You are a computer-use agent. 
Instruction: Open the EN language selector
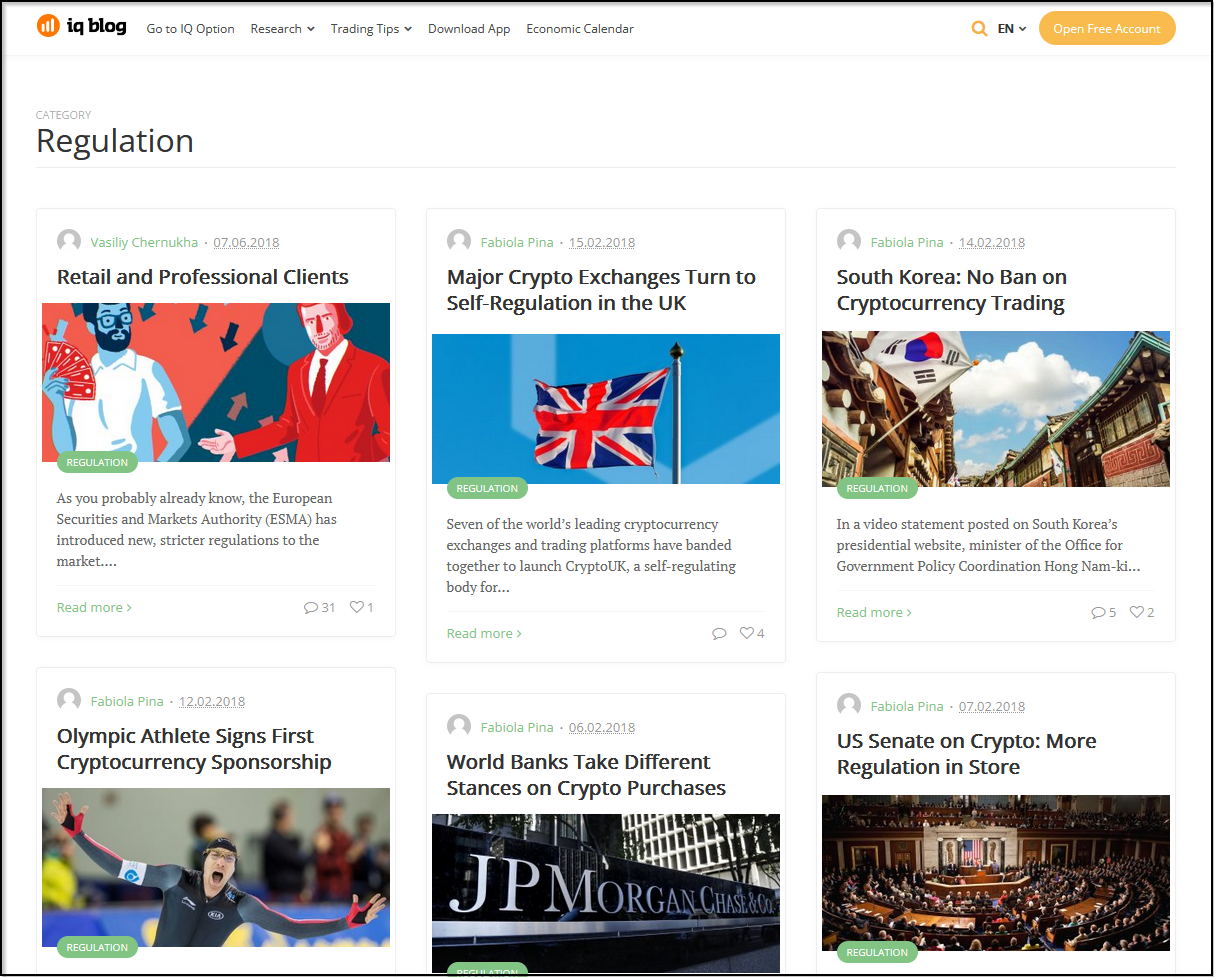(1012, 29)
